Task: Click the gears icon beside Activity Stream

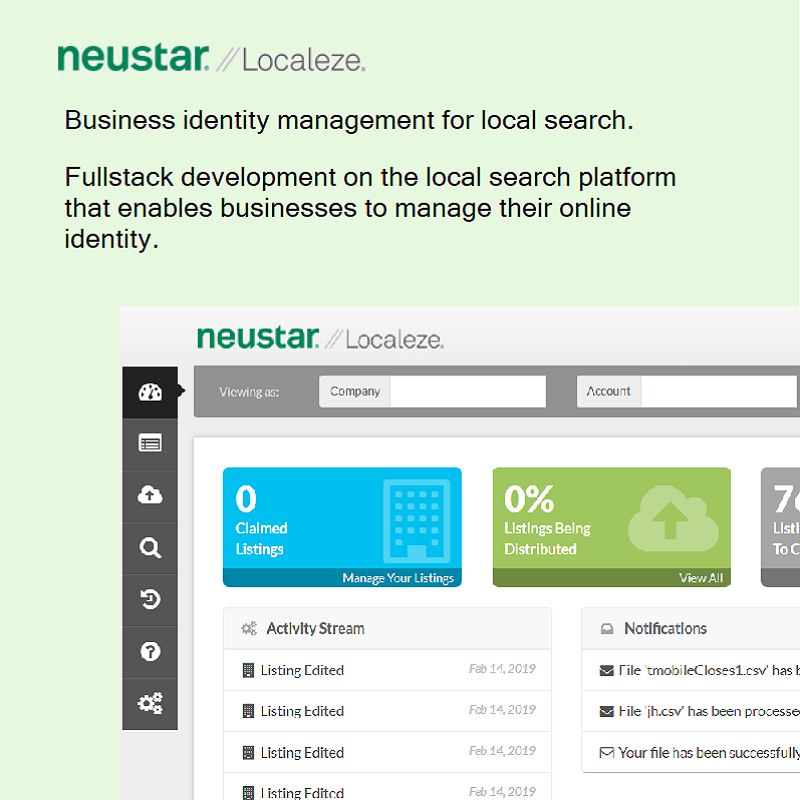Action: pyautogui.click(x=249, y=628)
